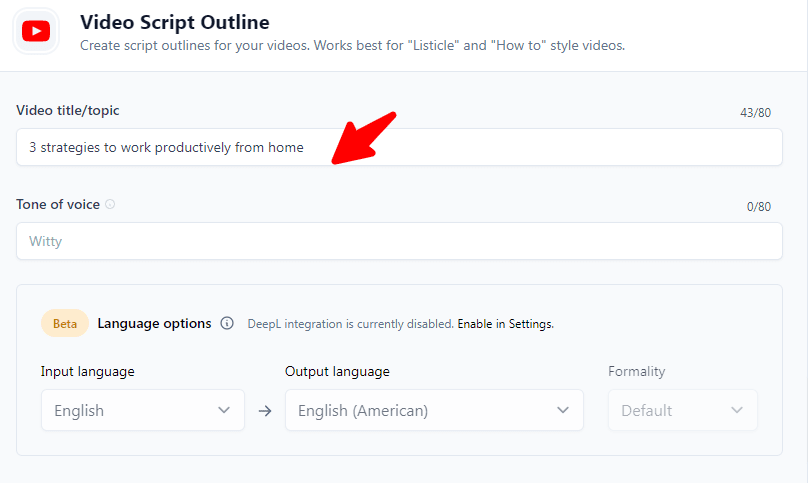Click the Language options info icon
The image size is (808, 483).
227,323
